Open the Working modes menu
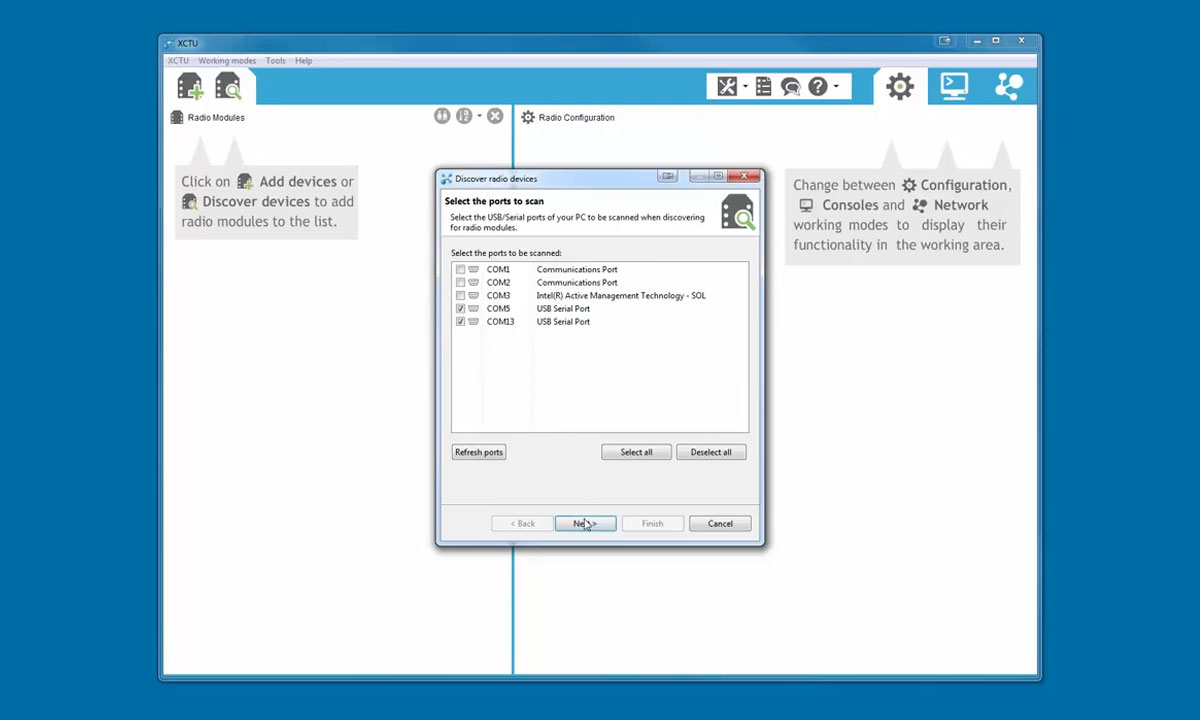Screen dimensions: 1200x720 pos(227,60)
